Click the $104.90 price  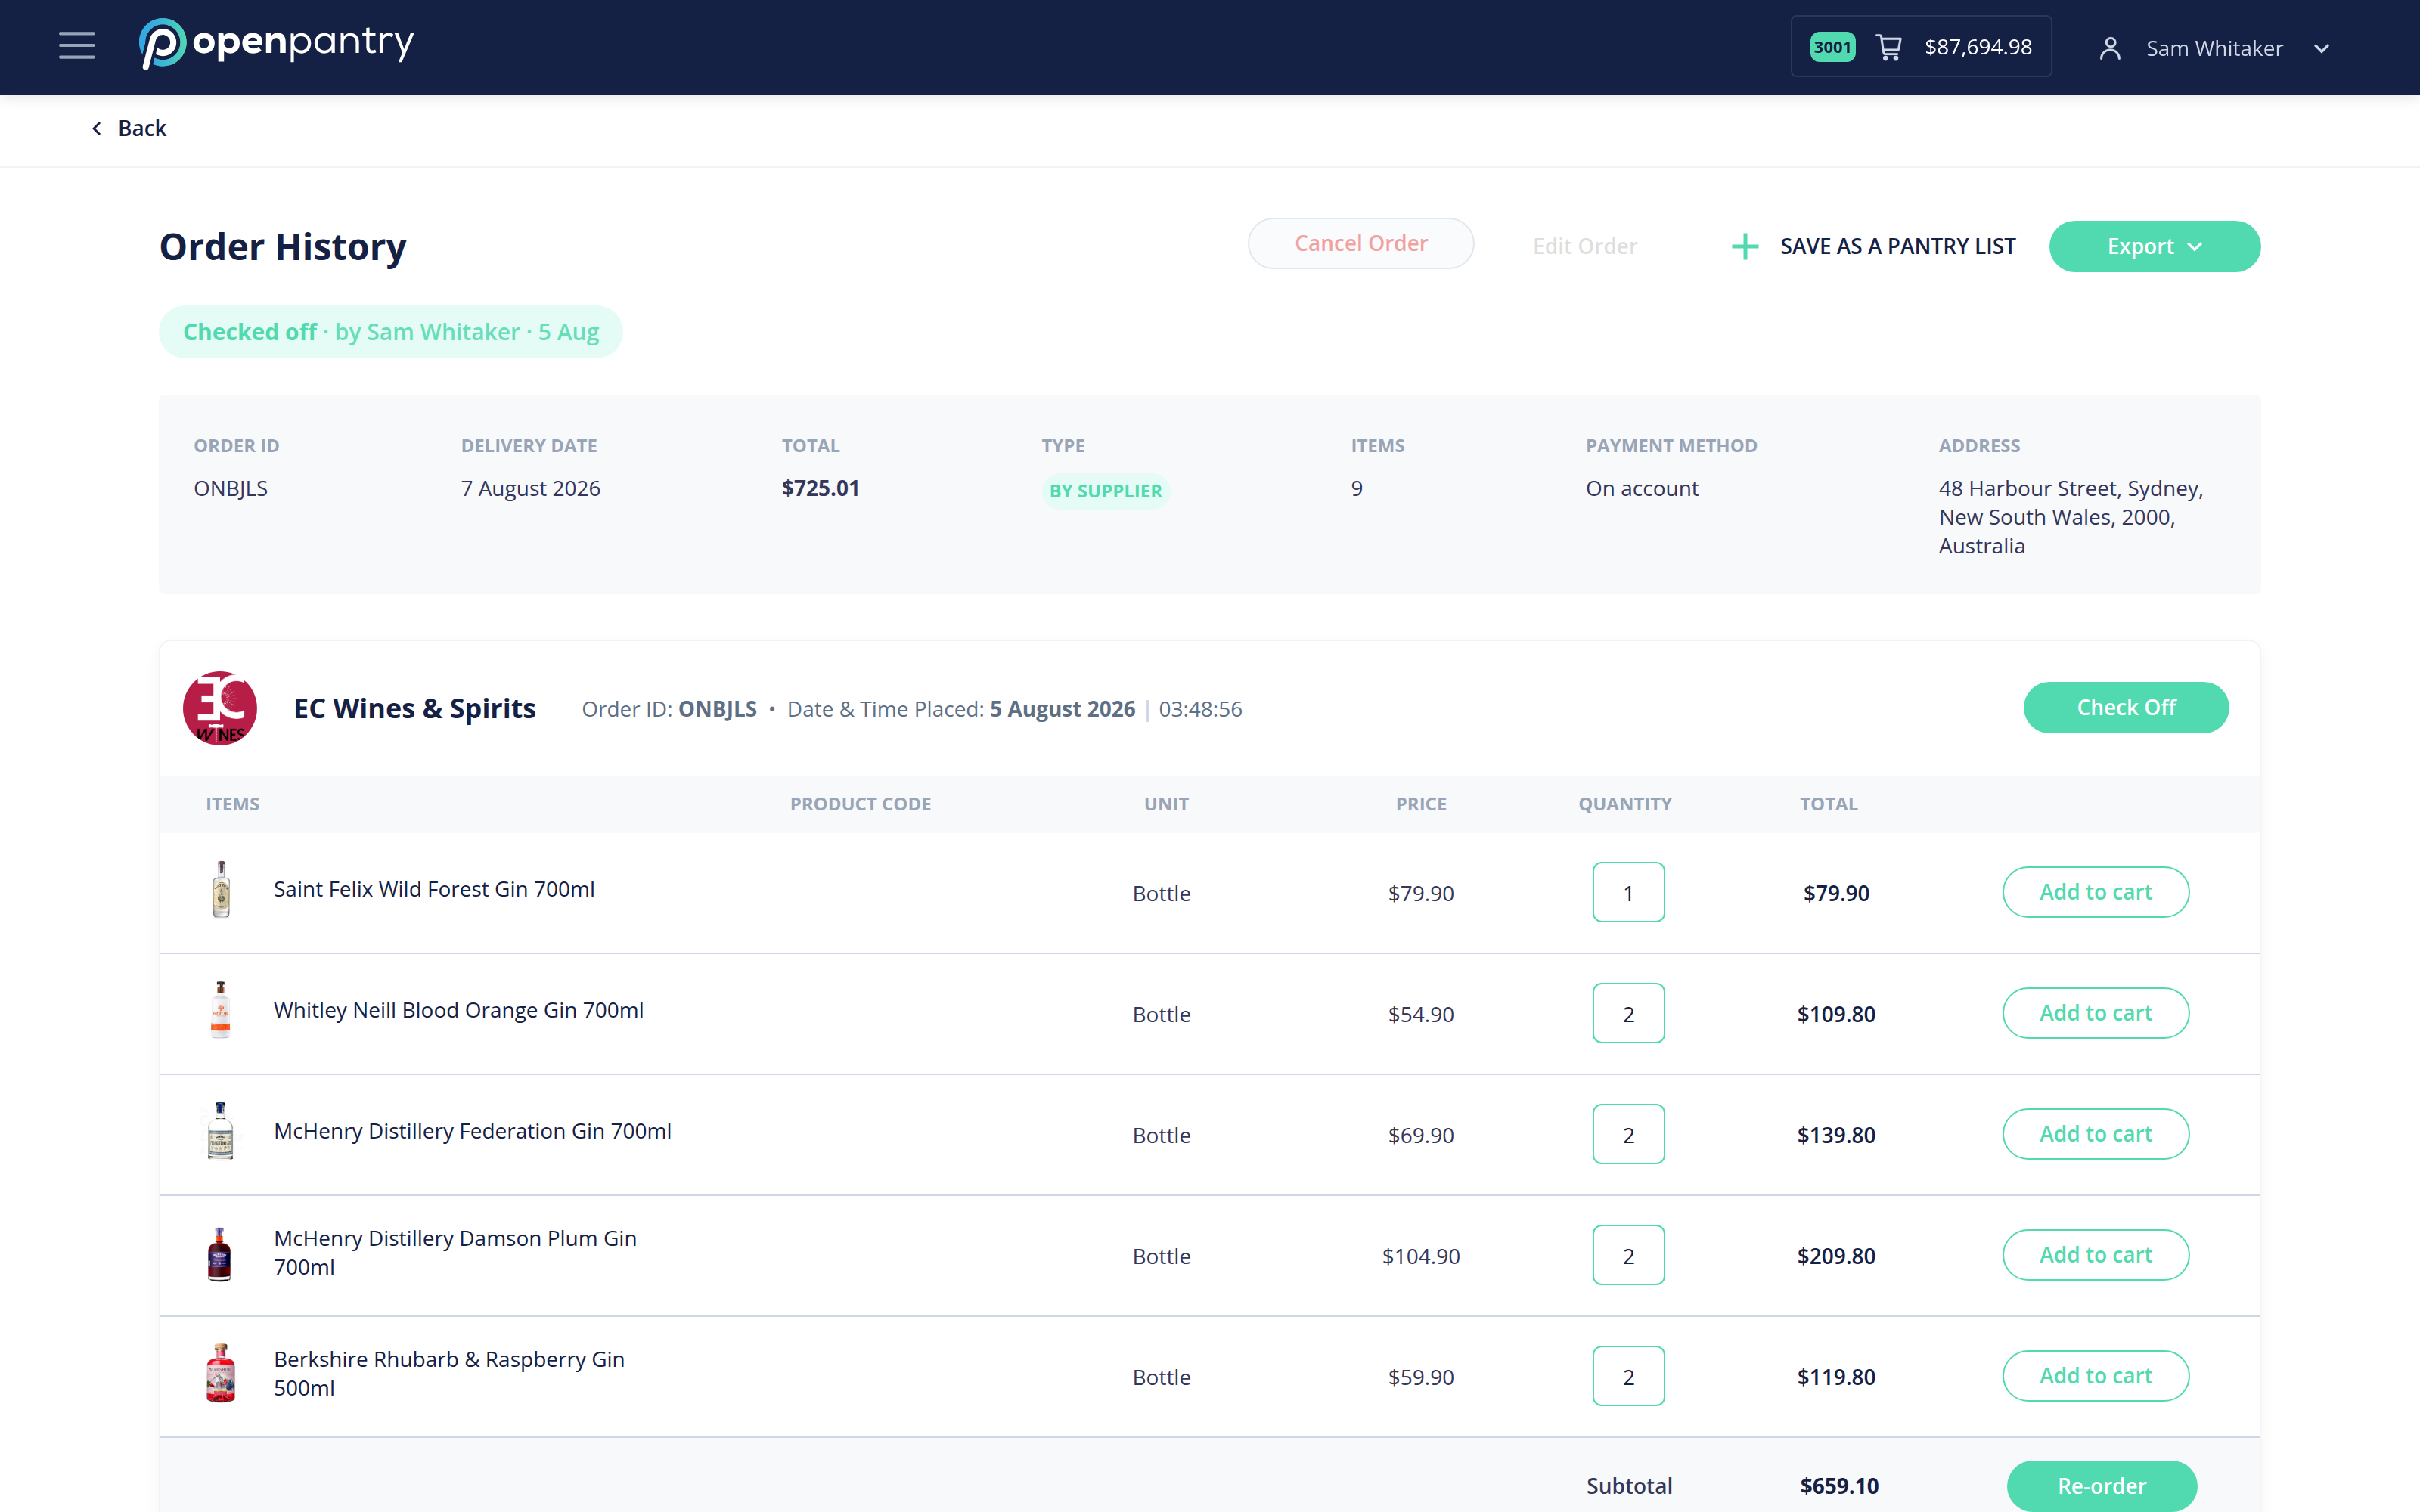pos(1421,1256)
